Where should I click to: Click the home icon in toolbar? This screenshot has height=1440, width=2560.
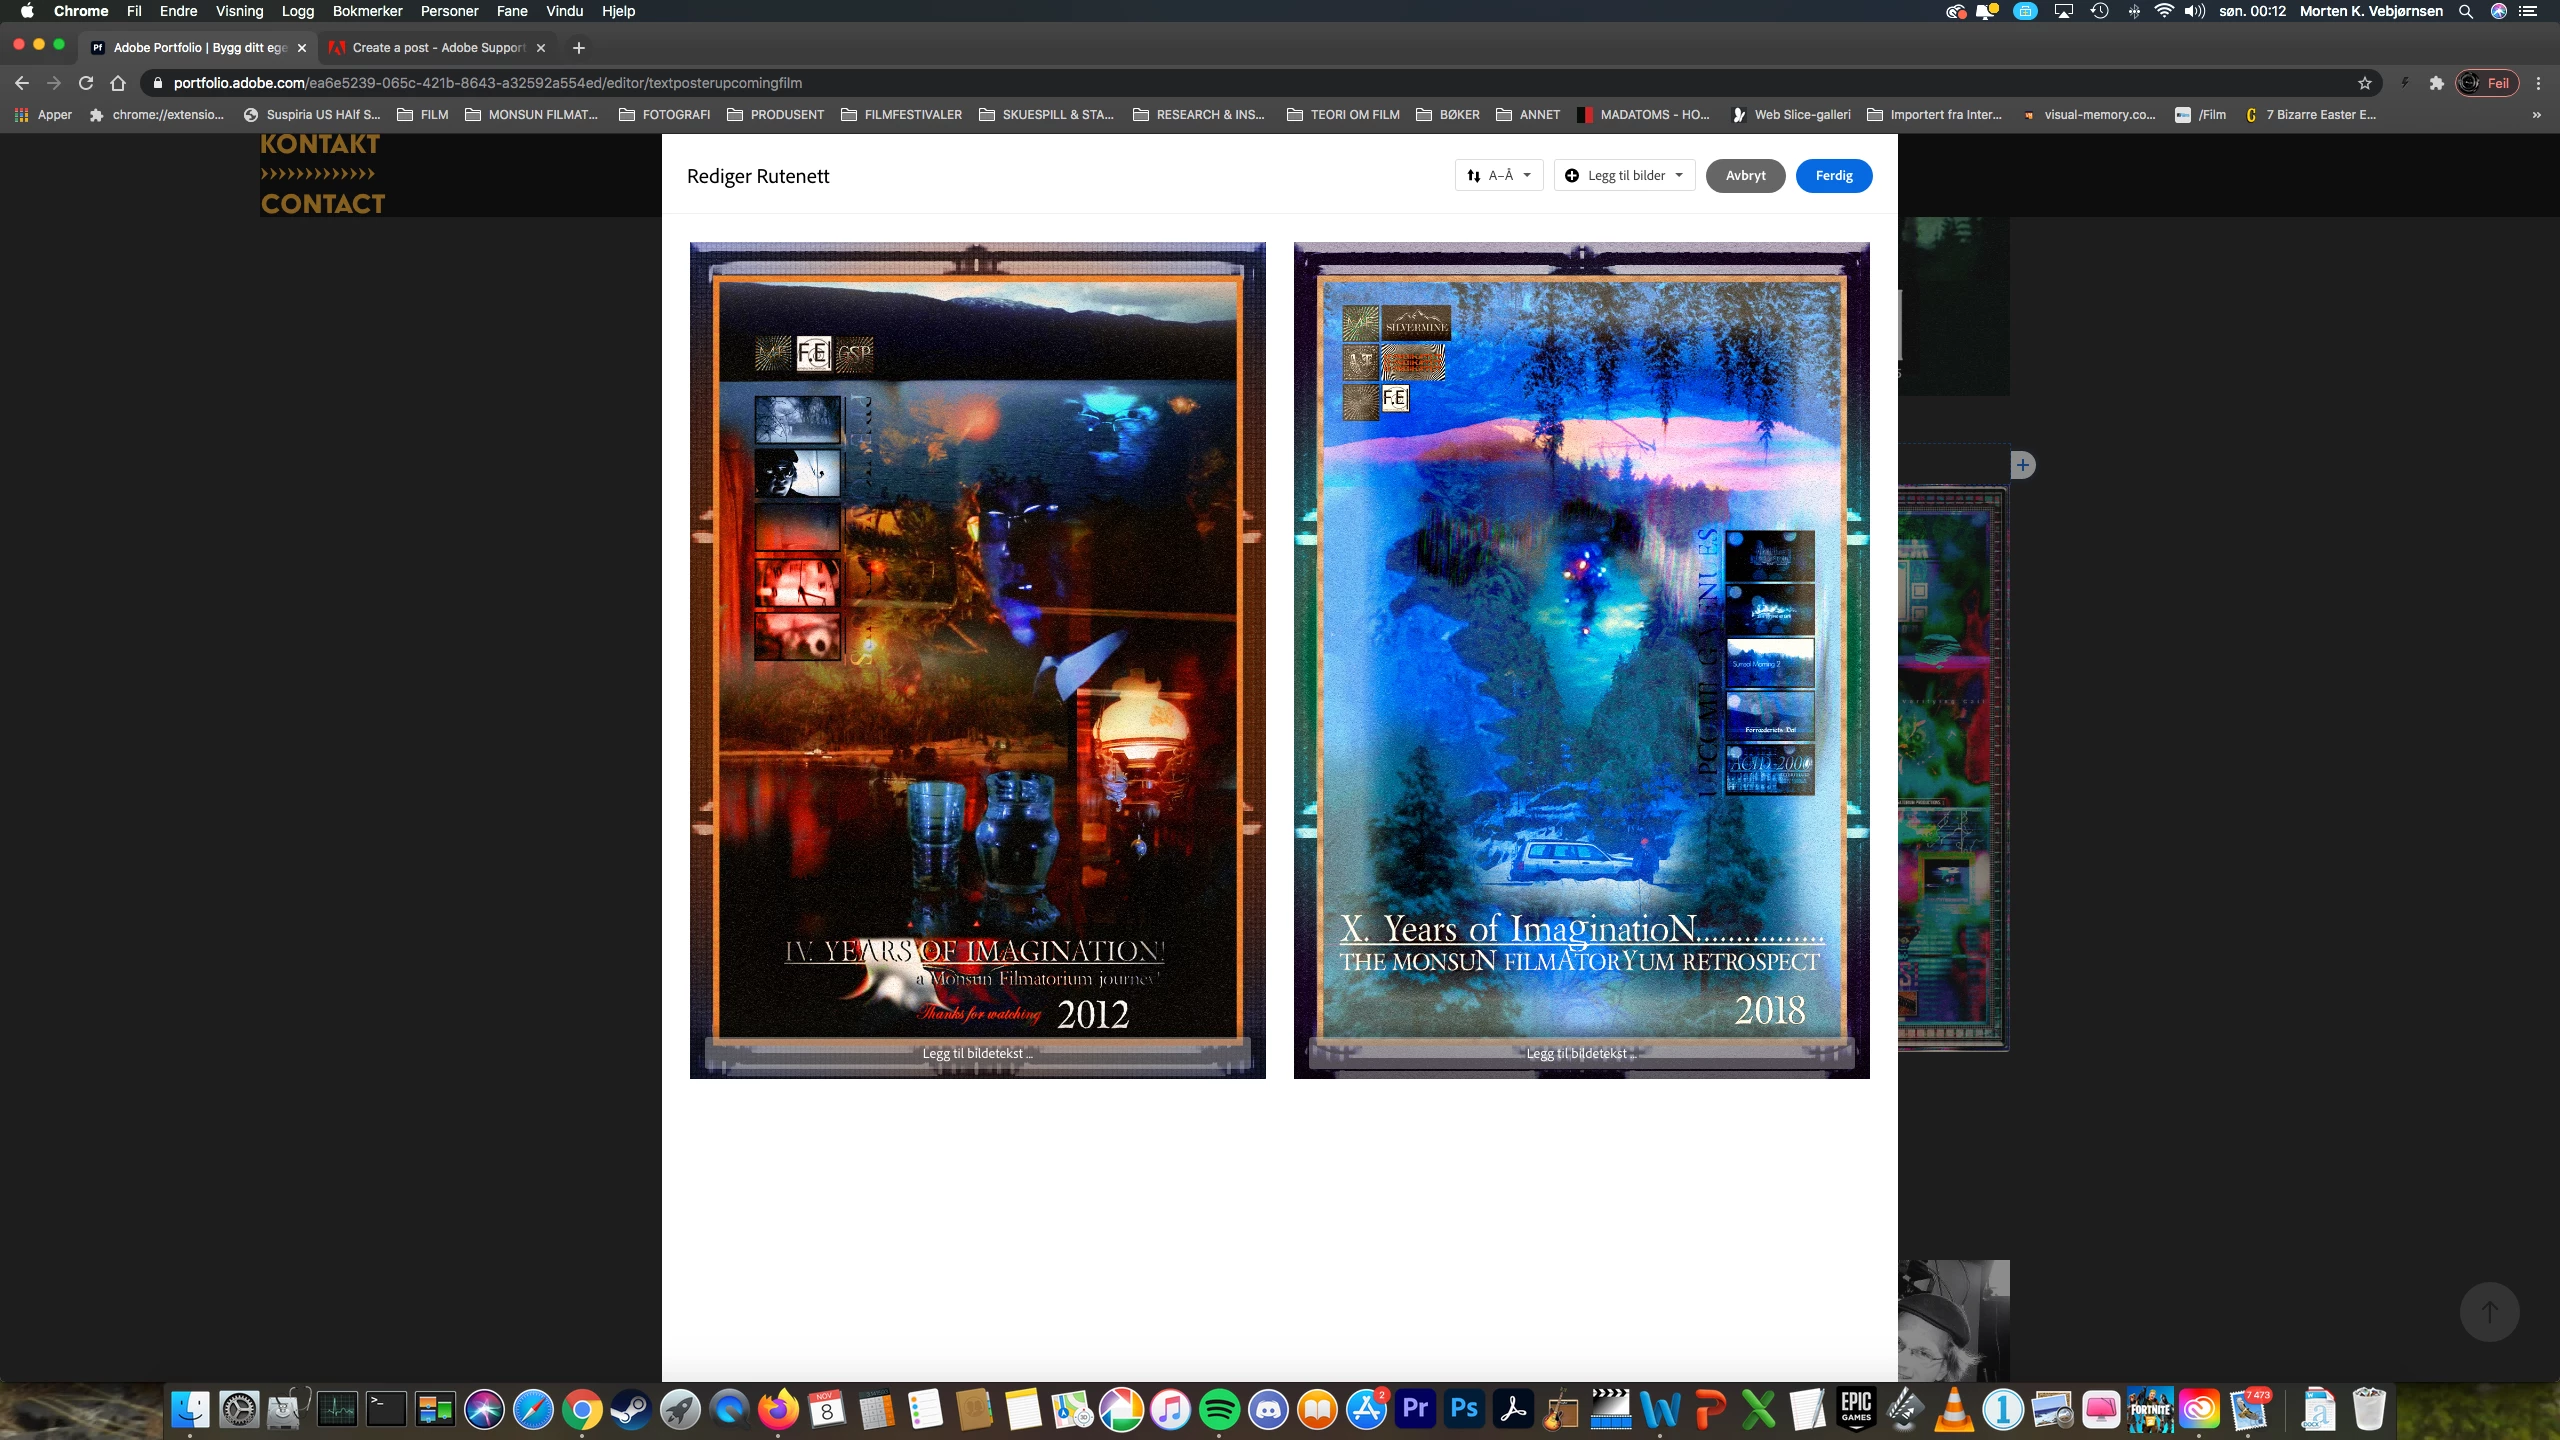tap(118, 83)
